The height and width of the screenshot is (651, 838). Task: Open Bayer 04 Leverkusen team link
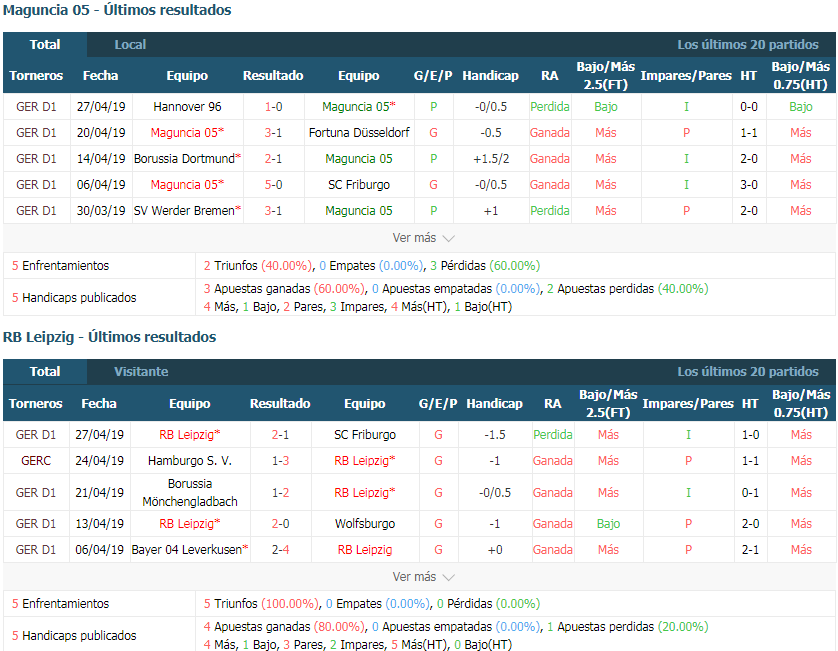(x=187, y=549)
